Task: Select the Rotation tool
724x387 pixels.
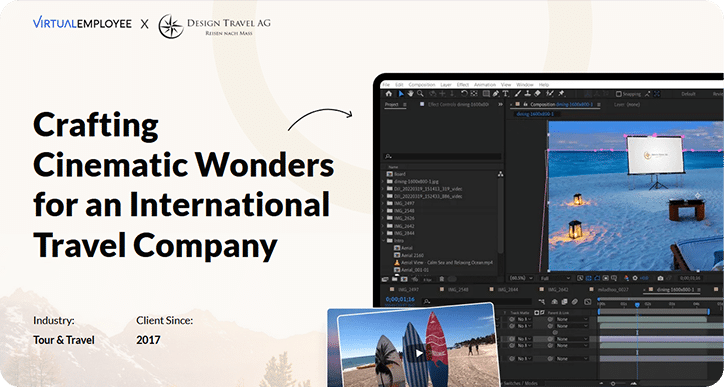Action: pyautogui.click(x=464, y=93)
